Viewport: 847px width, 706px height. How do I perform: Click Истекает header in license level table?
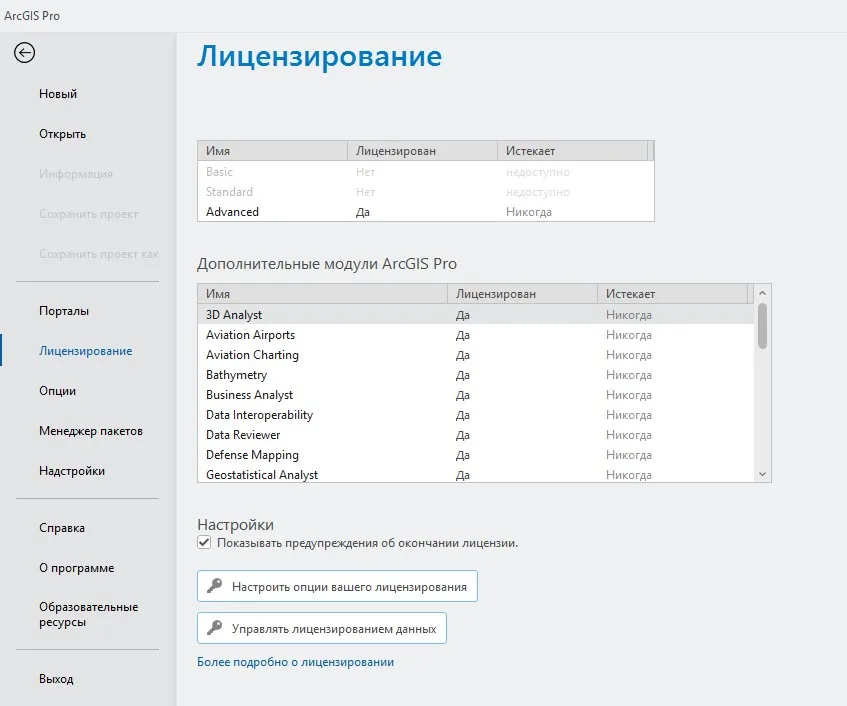572,151
